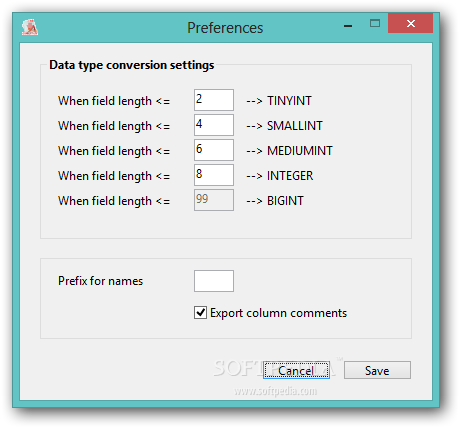Click the SMALLINT field length input
460x428 pixels.
click(x=214, y=125)
